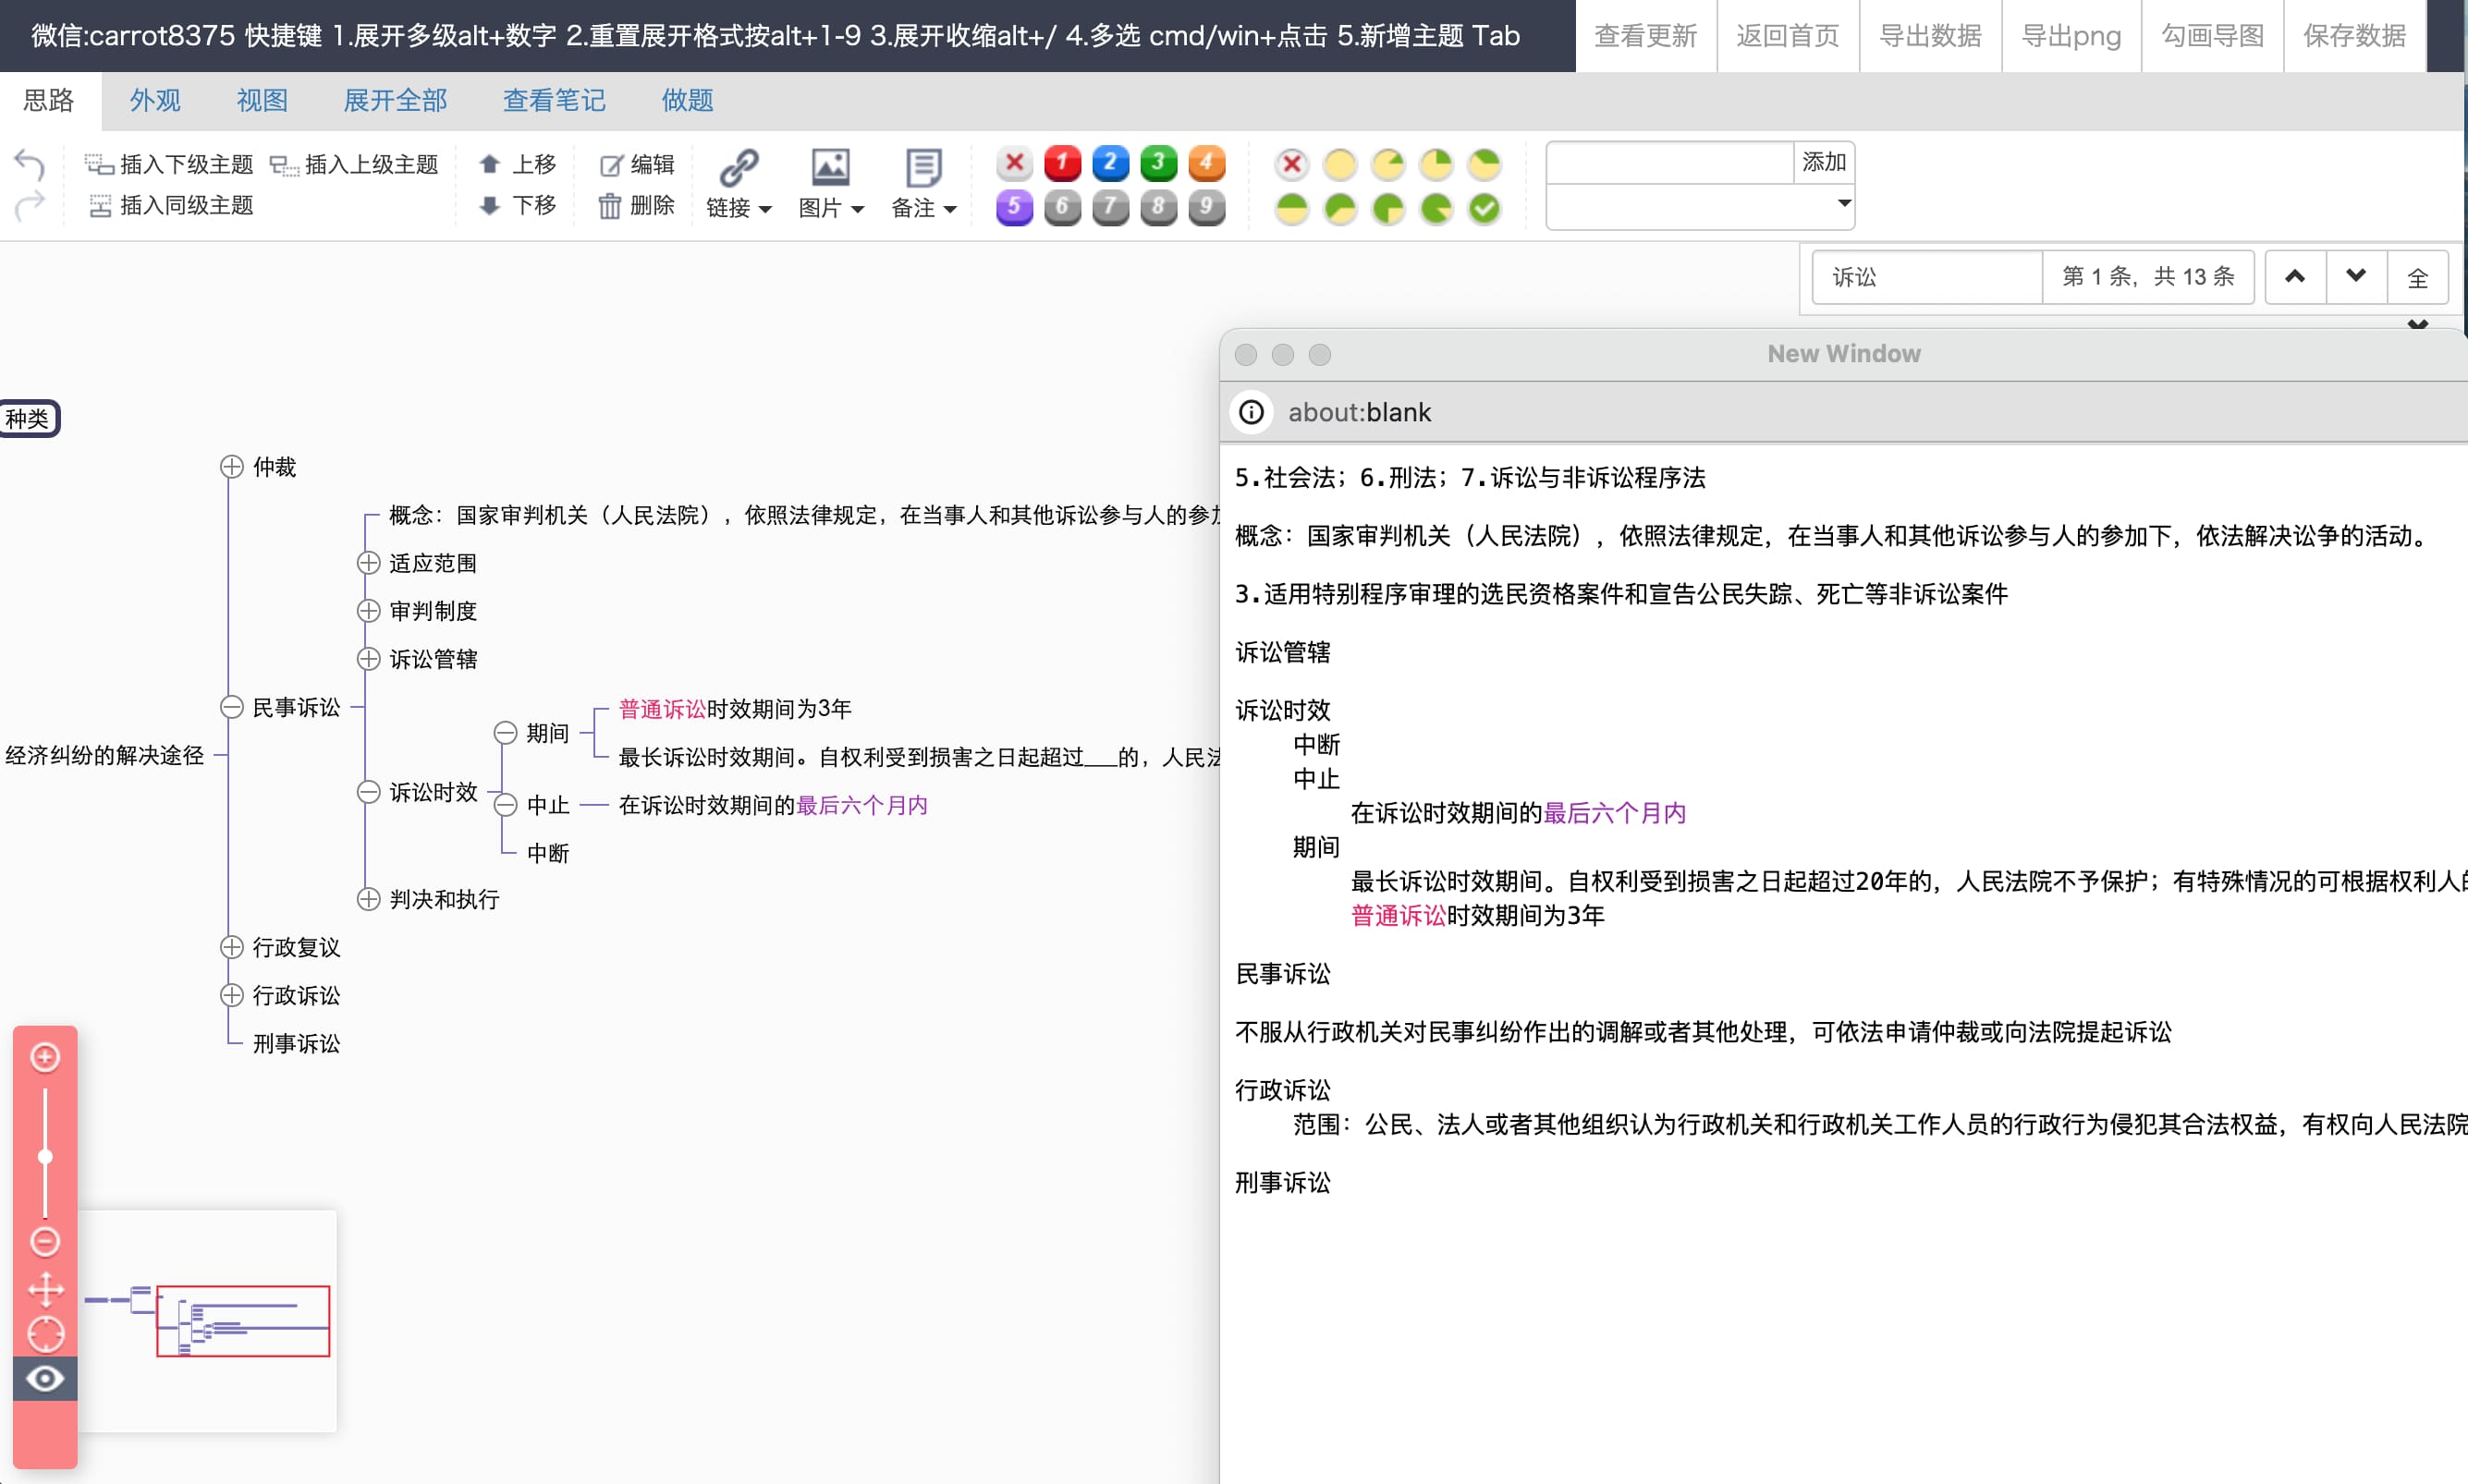
Task: Switch to the 视图 tab
Action: click(262, 100)
